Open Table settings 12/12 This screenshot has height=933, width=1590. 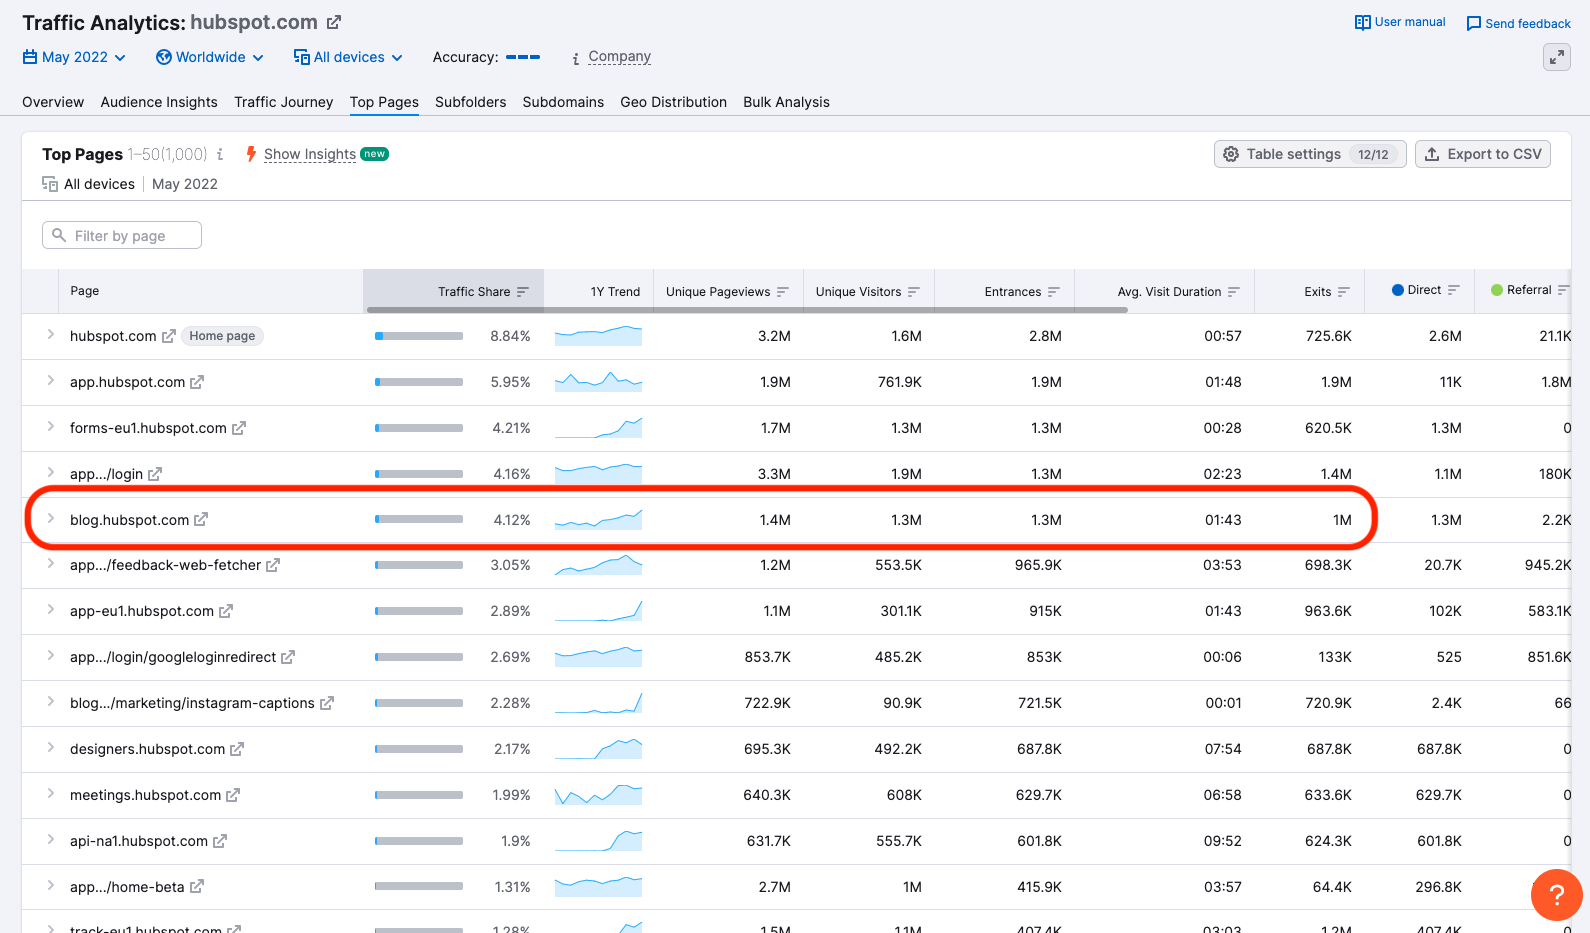click(1310, 154)
